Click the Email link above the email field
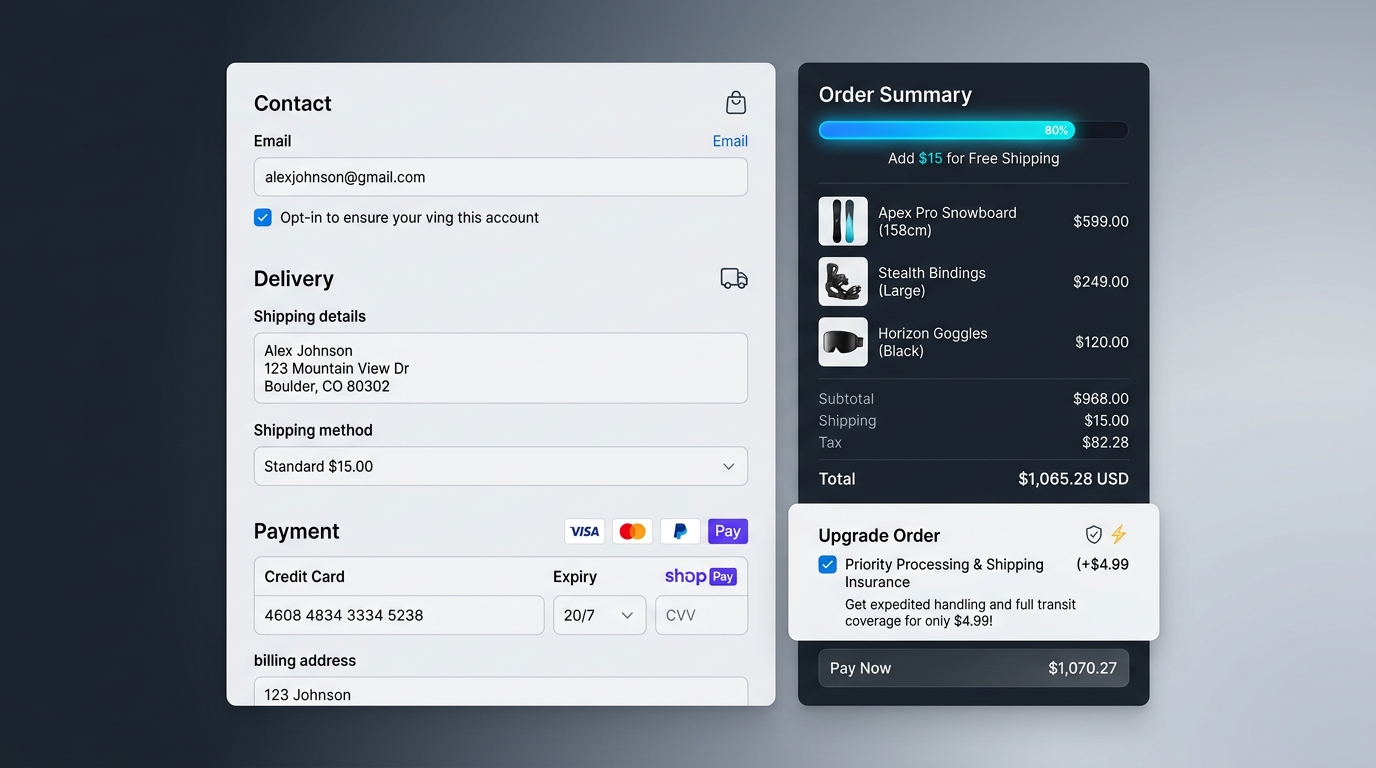Viewport: 1376px width, 768px height. (x=730, y=141)
